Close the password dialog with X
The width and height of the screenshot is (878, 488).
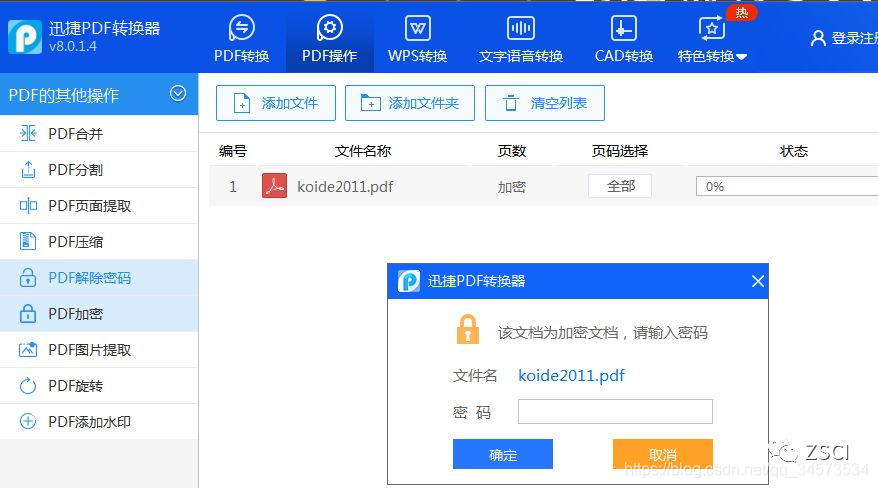tap(758, 281)
